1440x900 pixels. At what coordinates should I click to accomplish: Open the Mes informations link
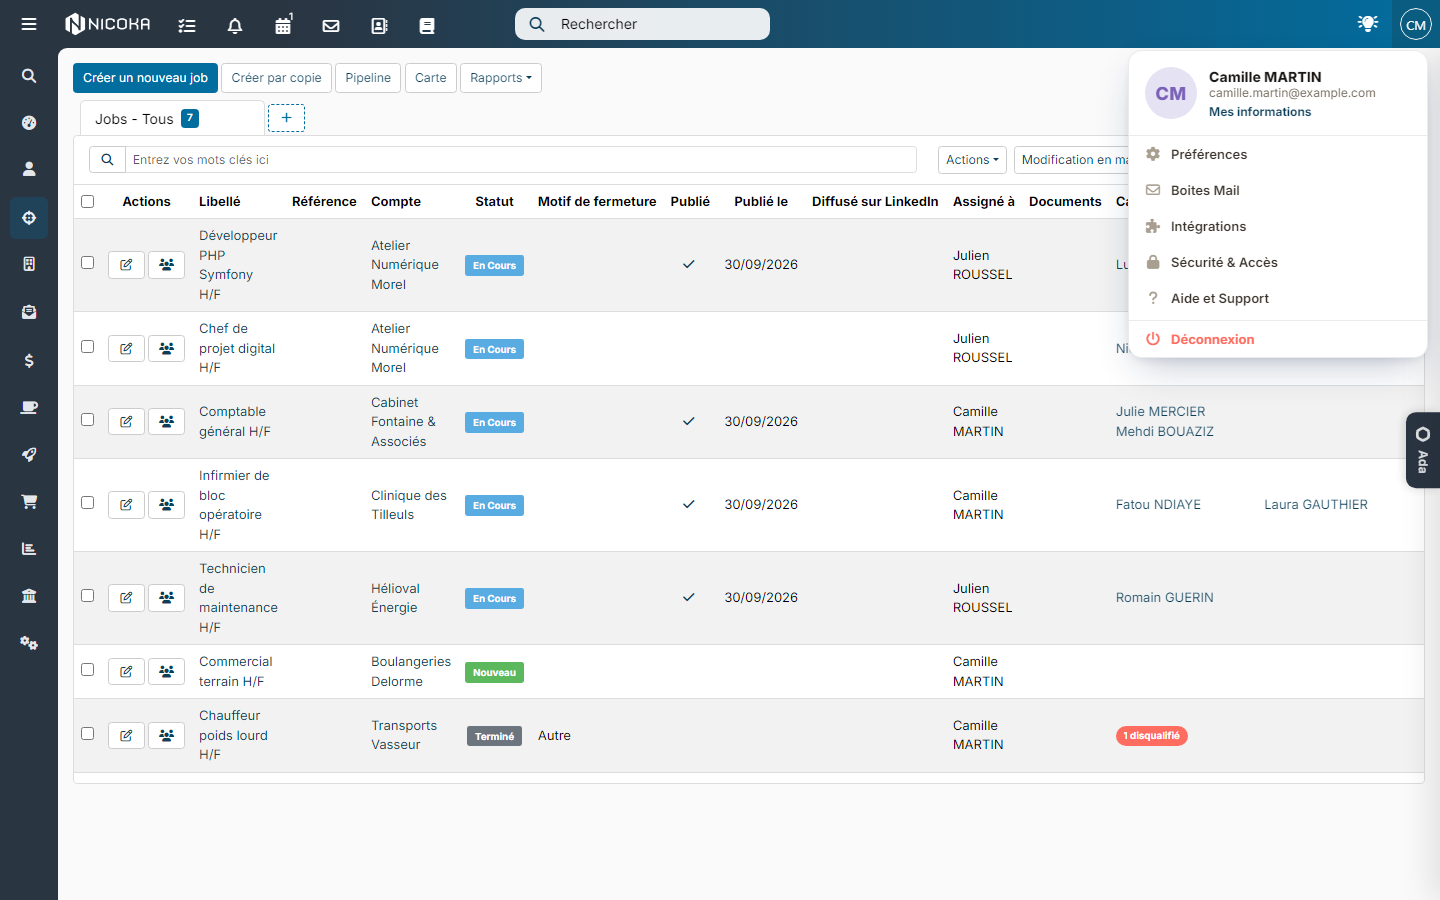pyautogui.click(x=1260, y=112)
